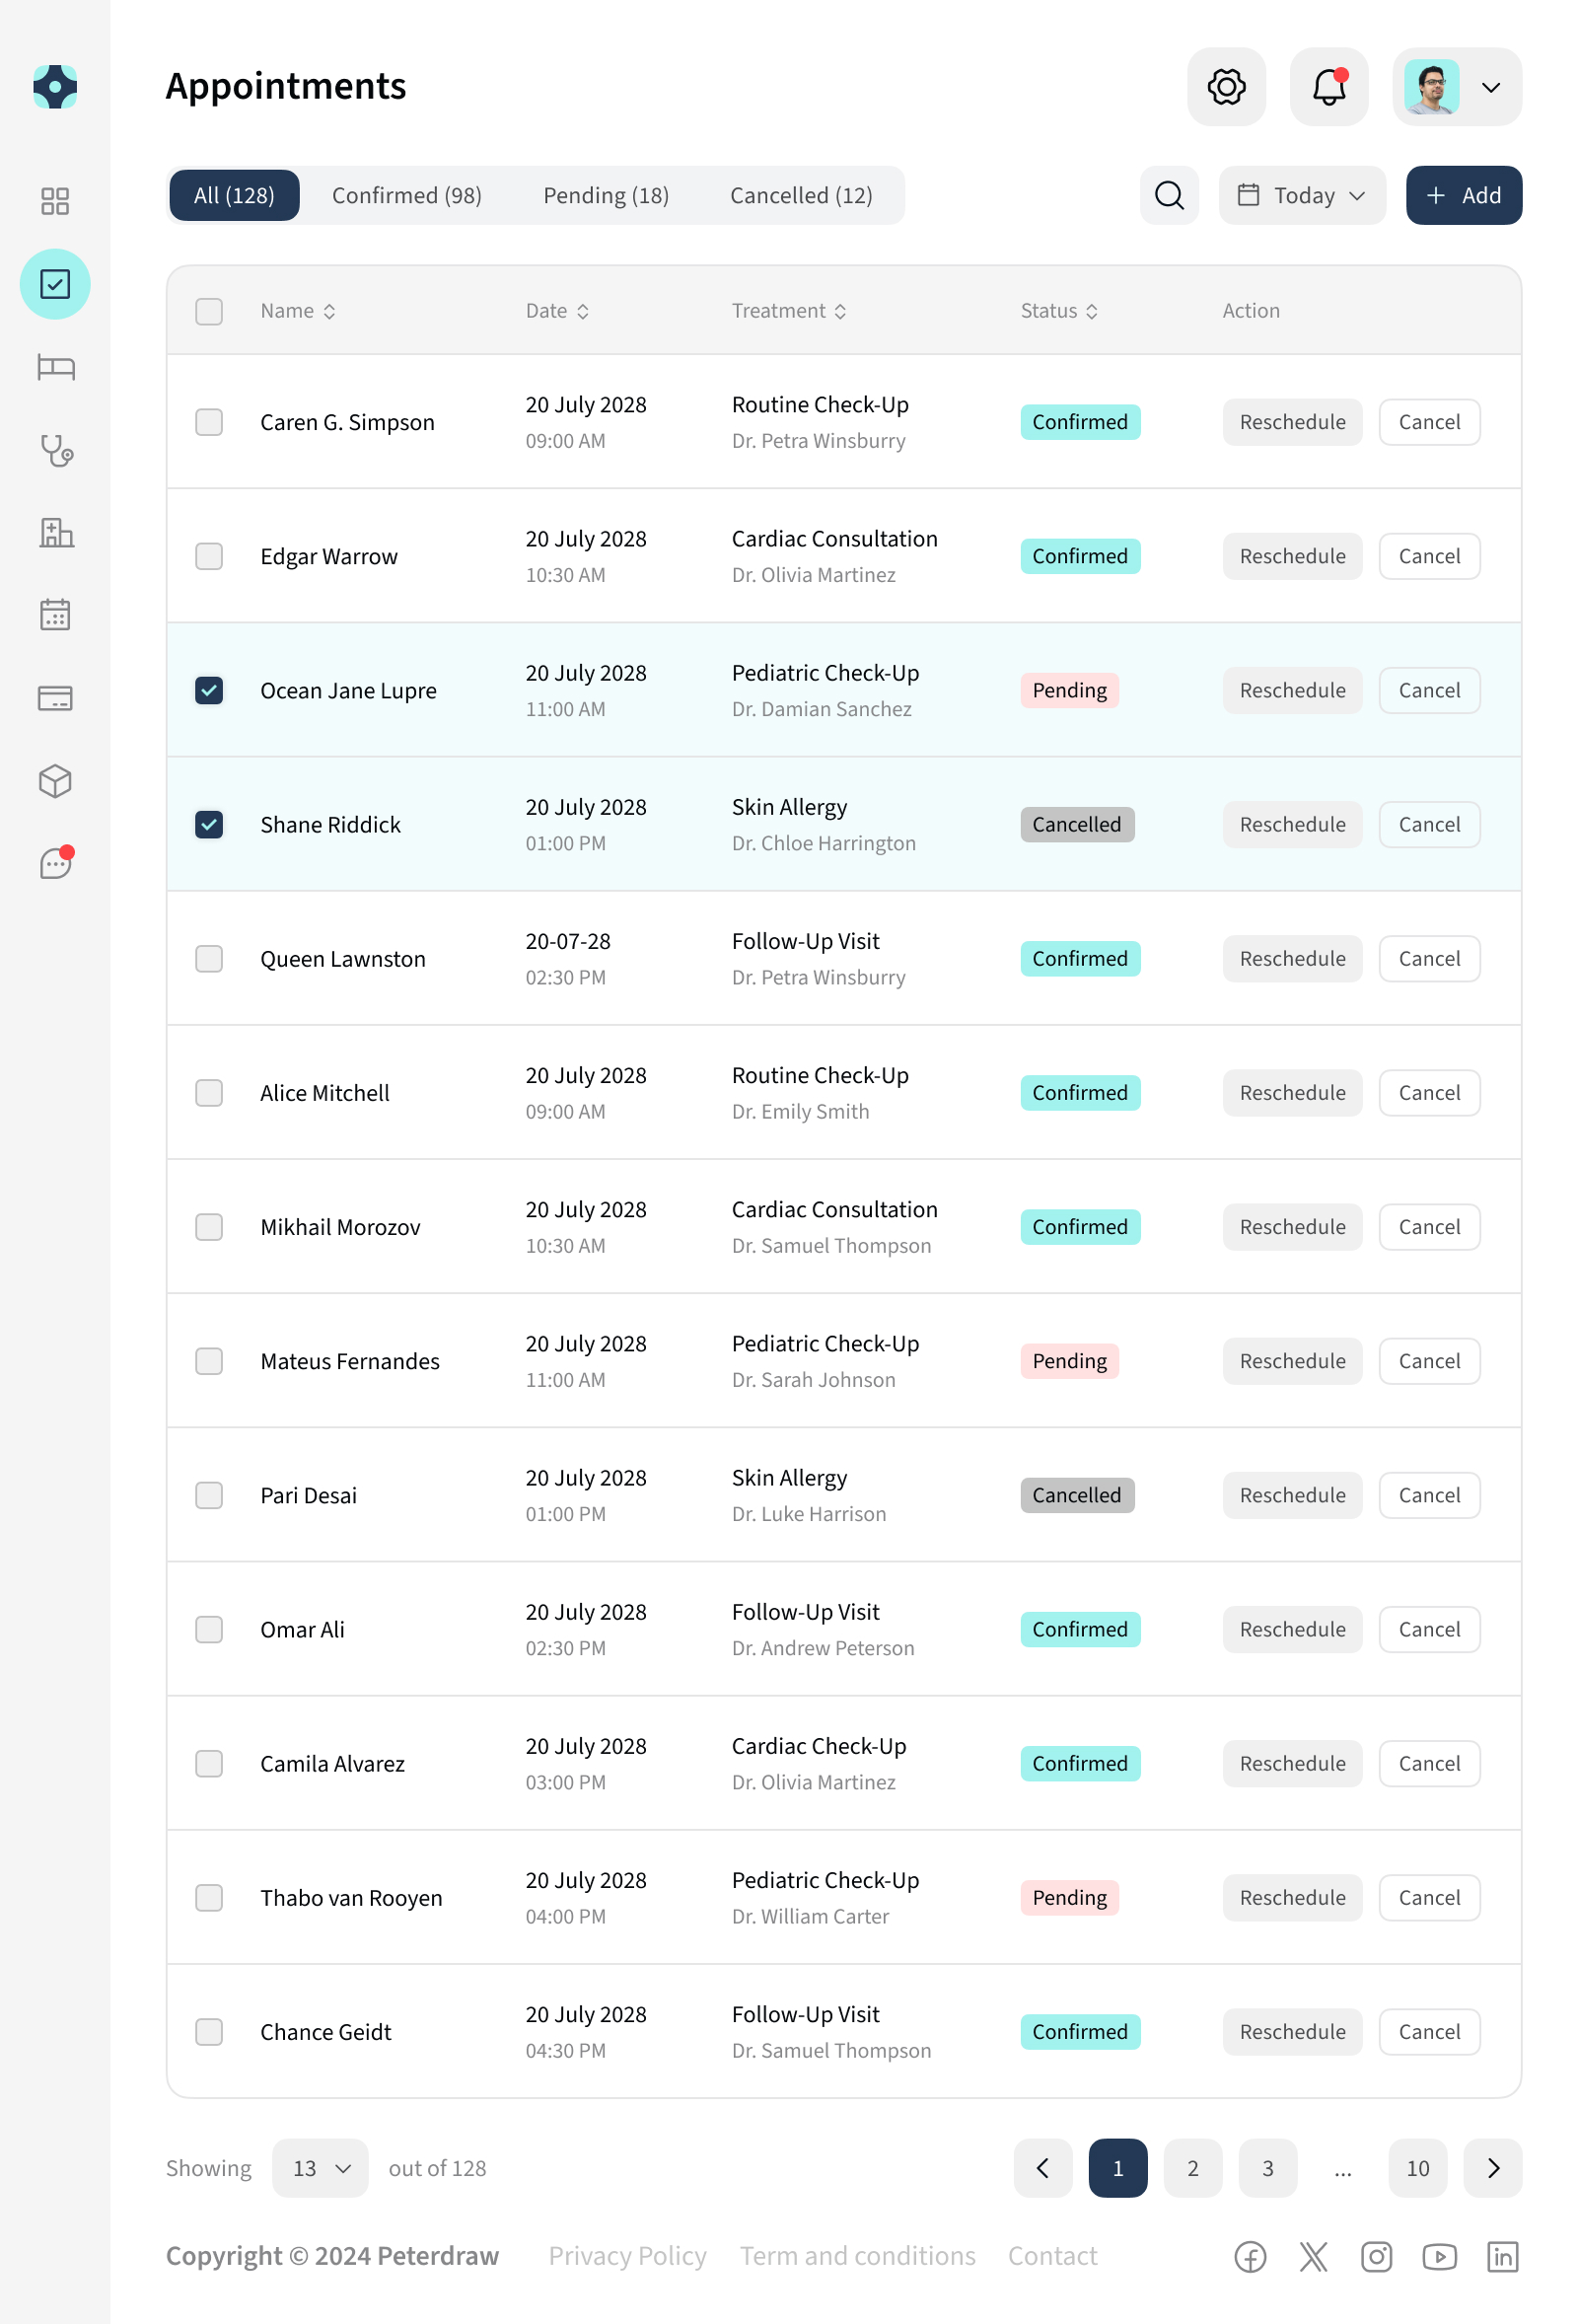Switch to the Pending (18) tab

coord(605,195)
